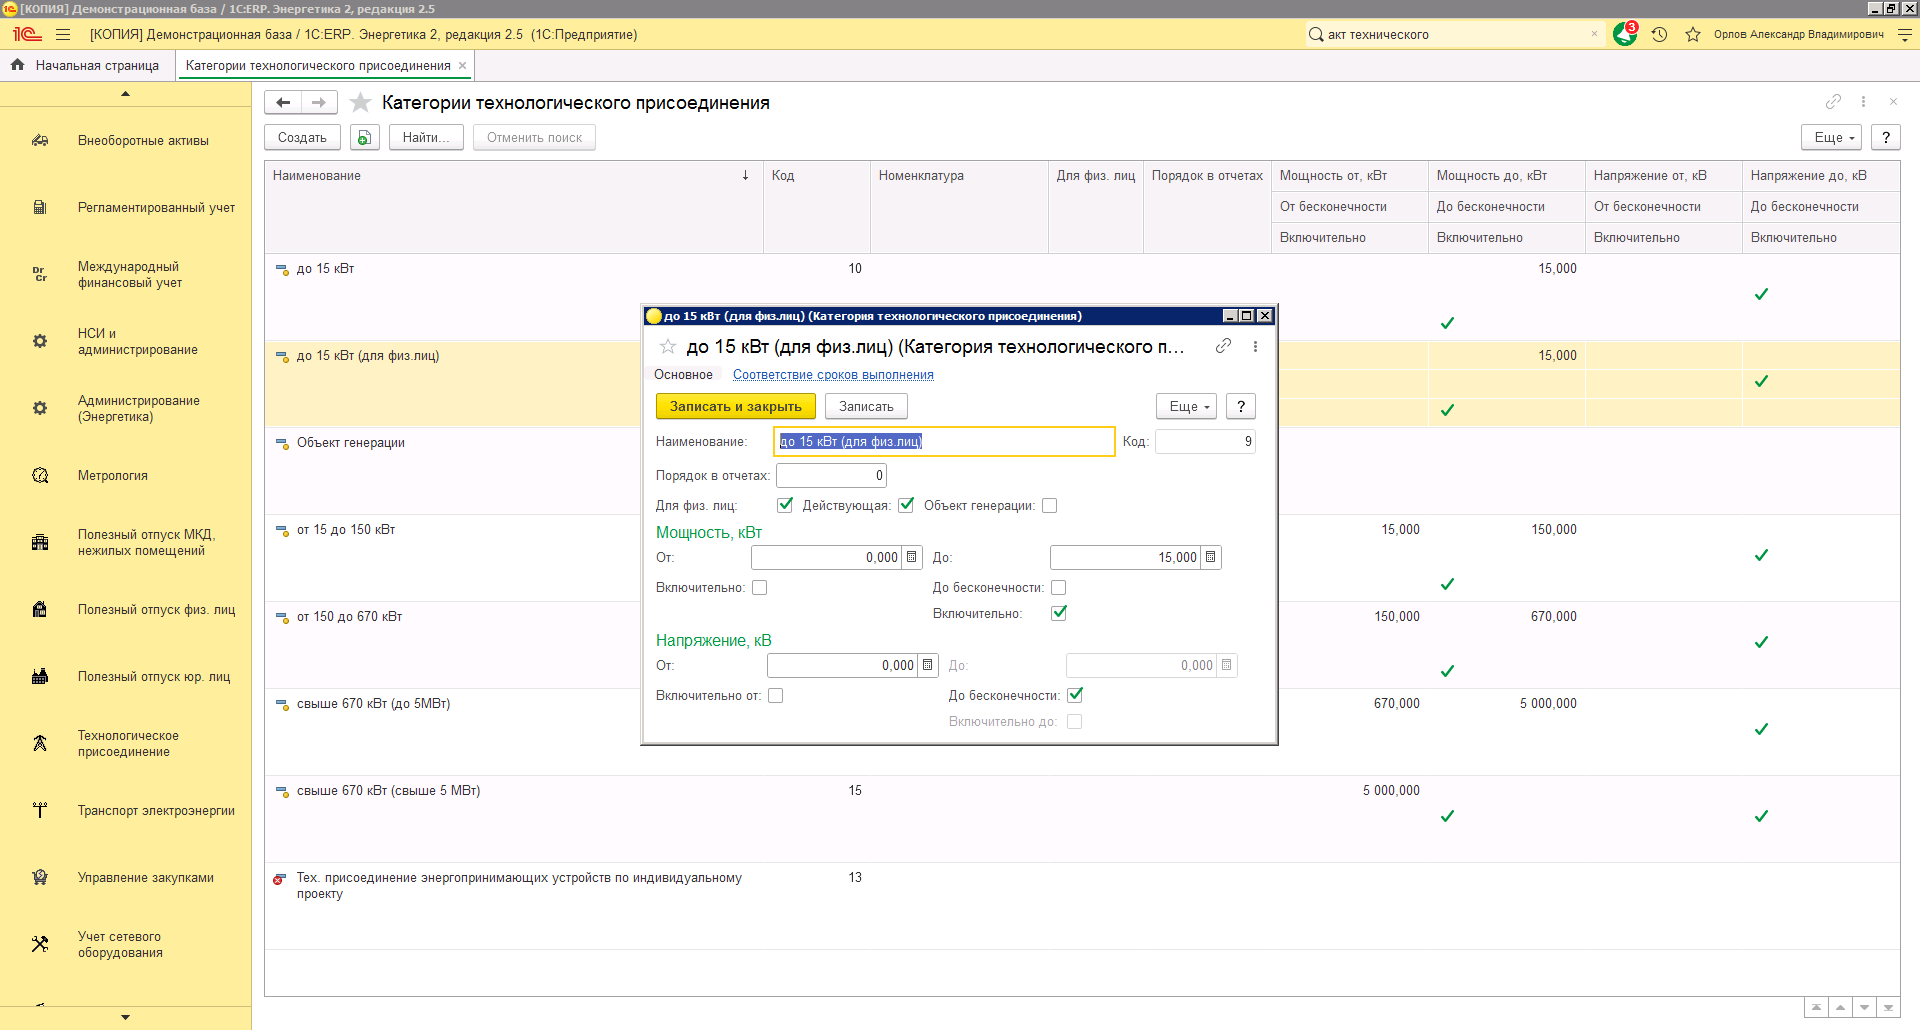Open notifications bell with badge
This screenshot has height=1030, width=1920.
pyautogui.click(x=1625, y=34)
